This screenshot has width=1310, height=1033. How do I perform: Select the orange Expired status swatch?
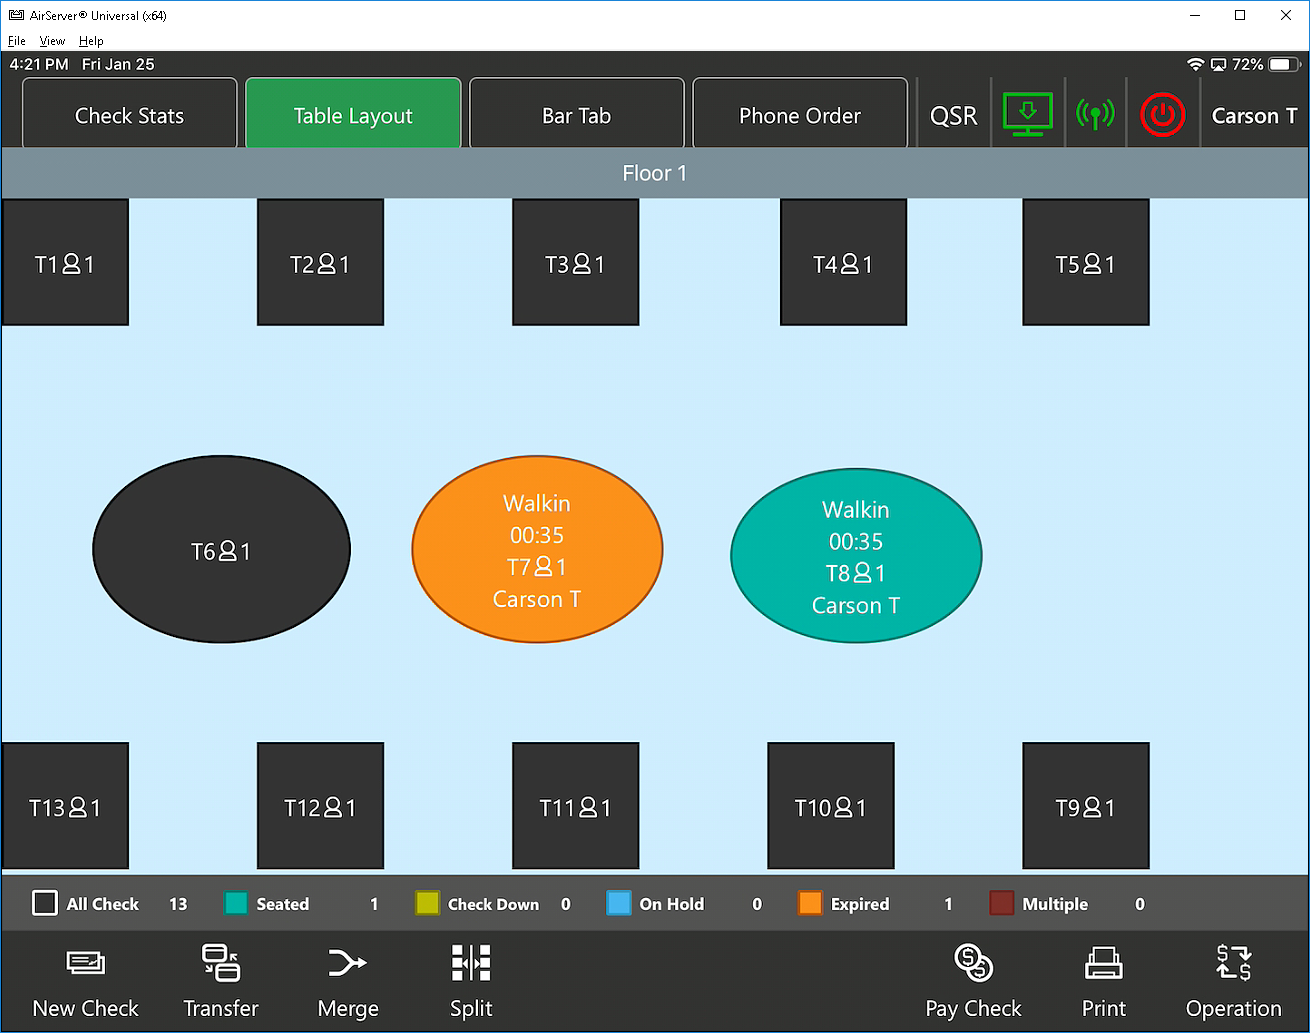coord(810,904)
